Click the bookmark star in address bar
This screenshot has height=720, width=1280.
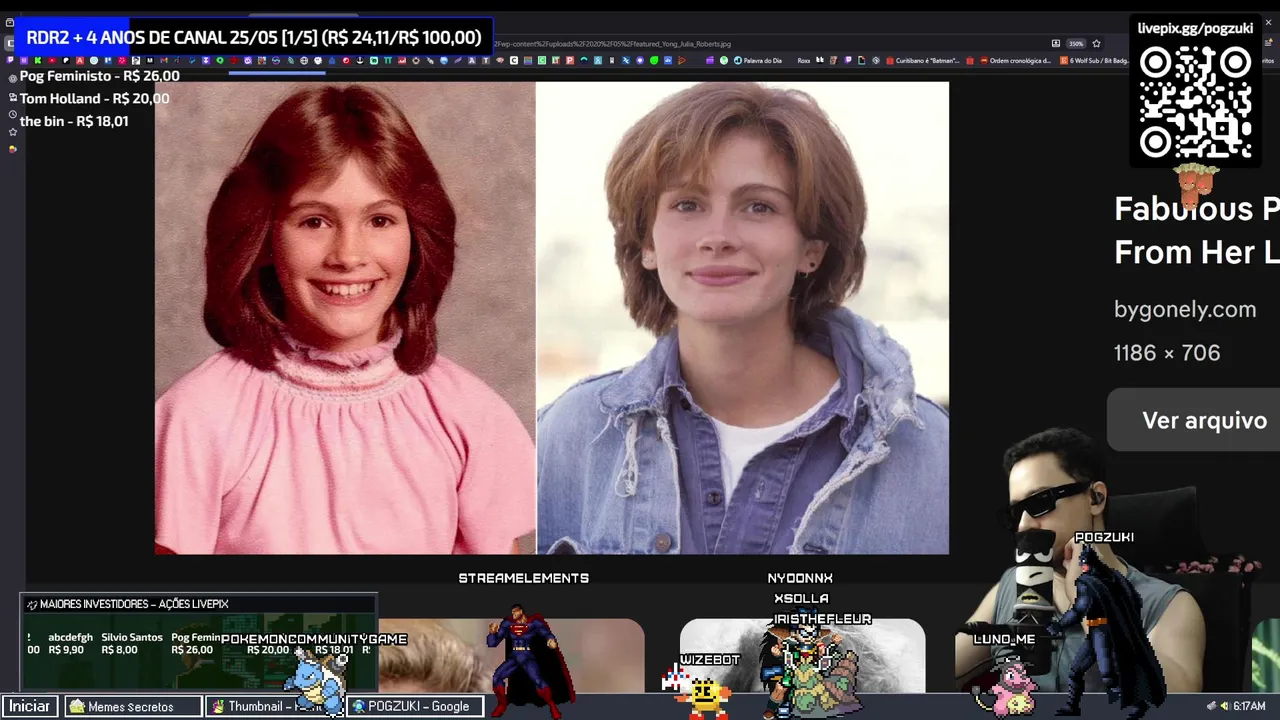point(1096,44)
